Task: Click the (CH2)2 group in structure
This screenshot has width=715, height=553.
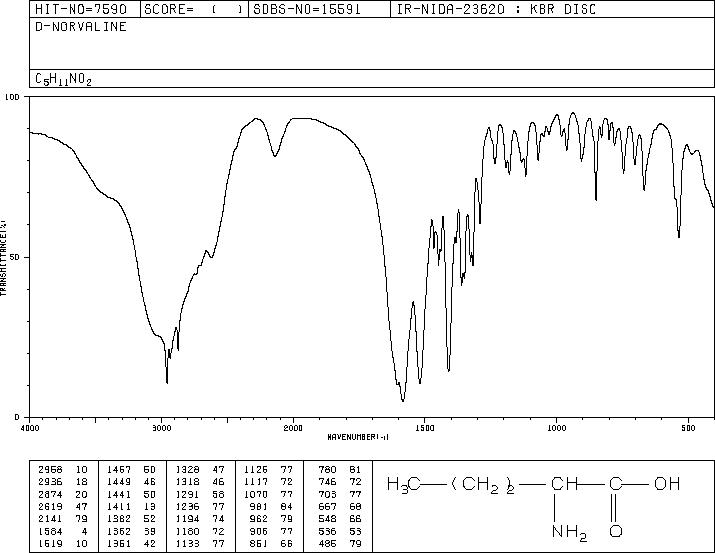Action: (x=483, y=485)
